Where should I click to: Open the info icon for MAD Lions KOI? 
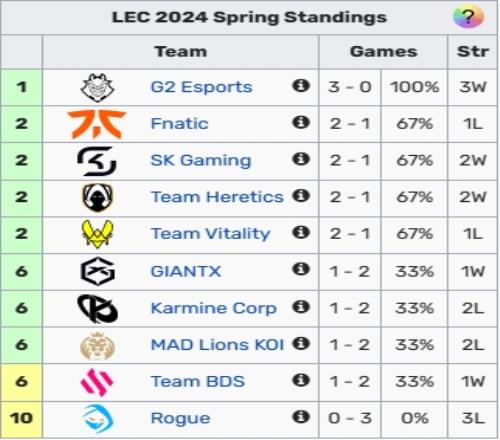tap(301, 344)
